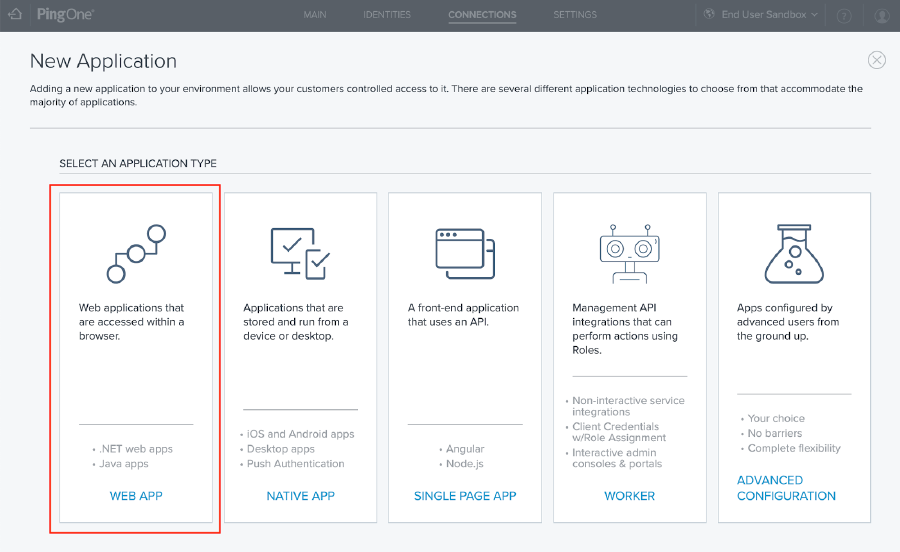
Task: Open the help question mark icon
Action: (x=844, y=16)
